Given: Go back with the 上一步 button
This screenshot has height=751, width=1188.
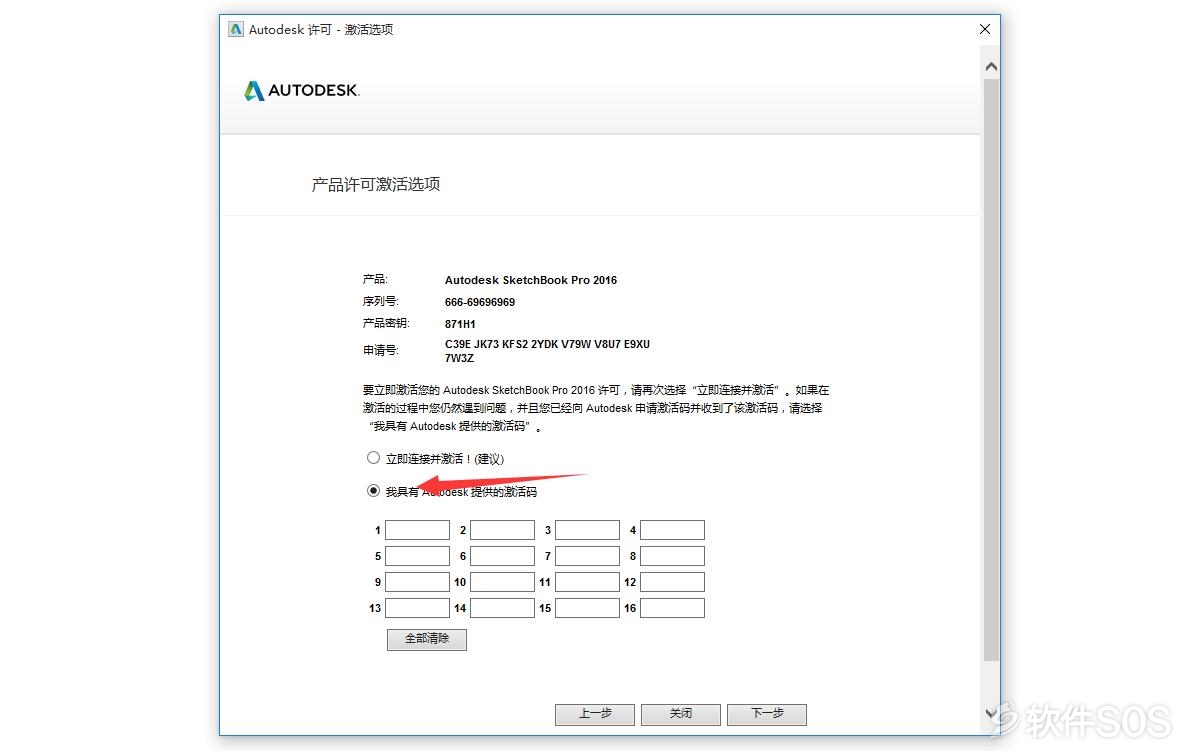Looking at the screenshot, I should [595, 714].
